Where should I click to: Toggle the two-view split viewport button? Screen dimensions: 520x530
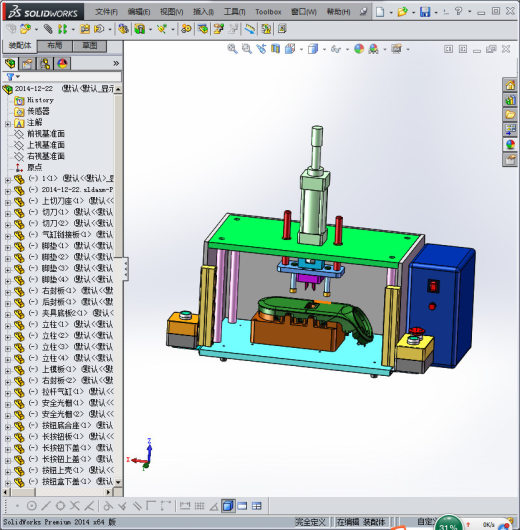coord(242,506)
